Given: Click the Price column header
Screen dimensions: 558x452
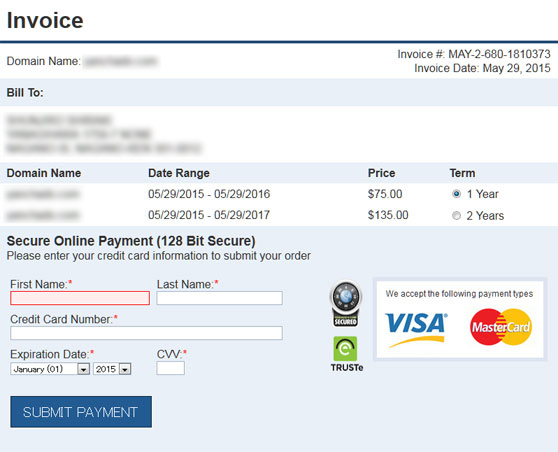Looking at the screenshot, I should [381, 173].
